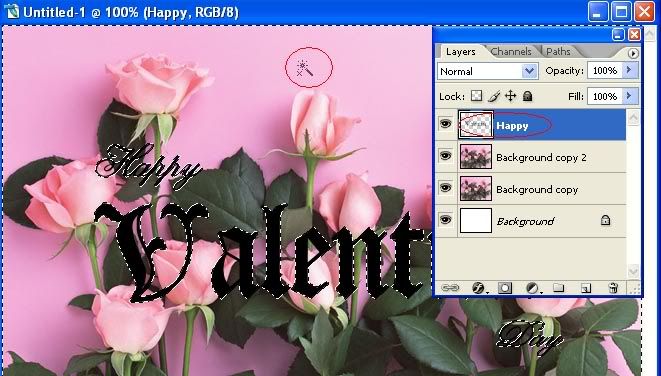The image size is (661, 376).
Task: Maximize the Untitled-1 document window
Action: point(621,11)
